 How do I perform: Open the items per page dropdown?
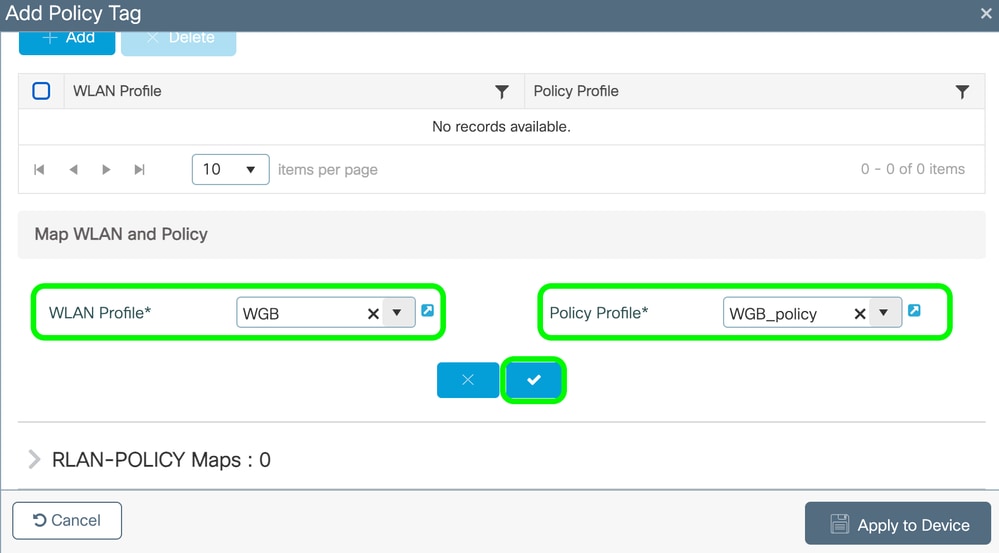click(231, 169)
